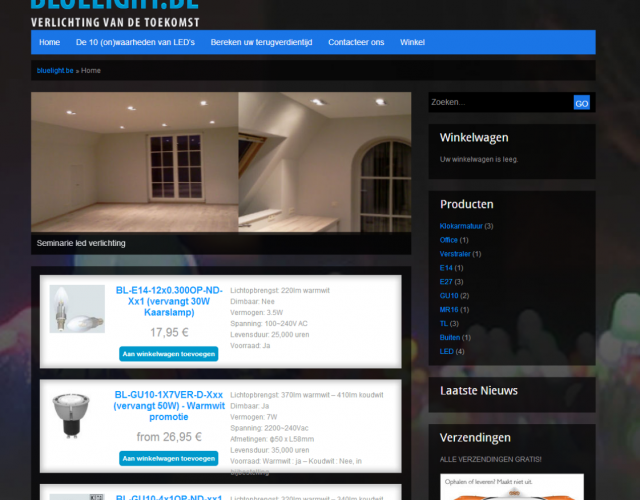
Task: Open BL-GU10-1X7VER-D-Xxx product title
Action: 169,406
